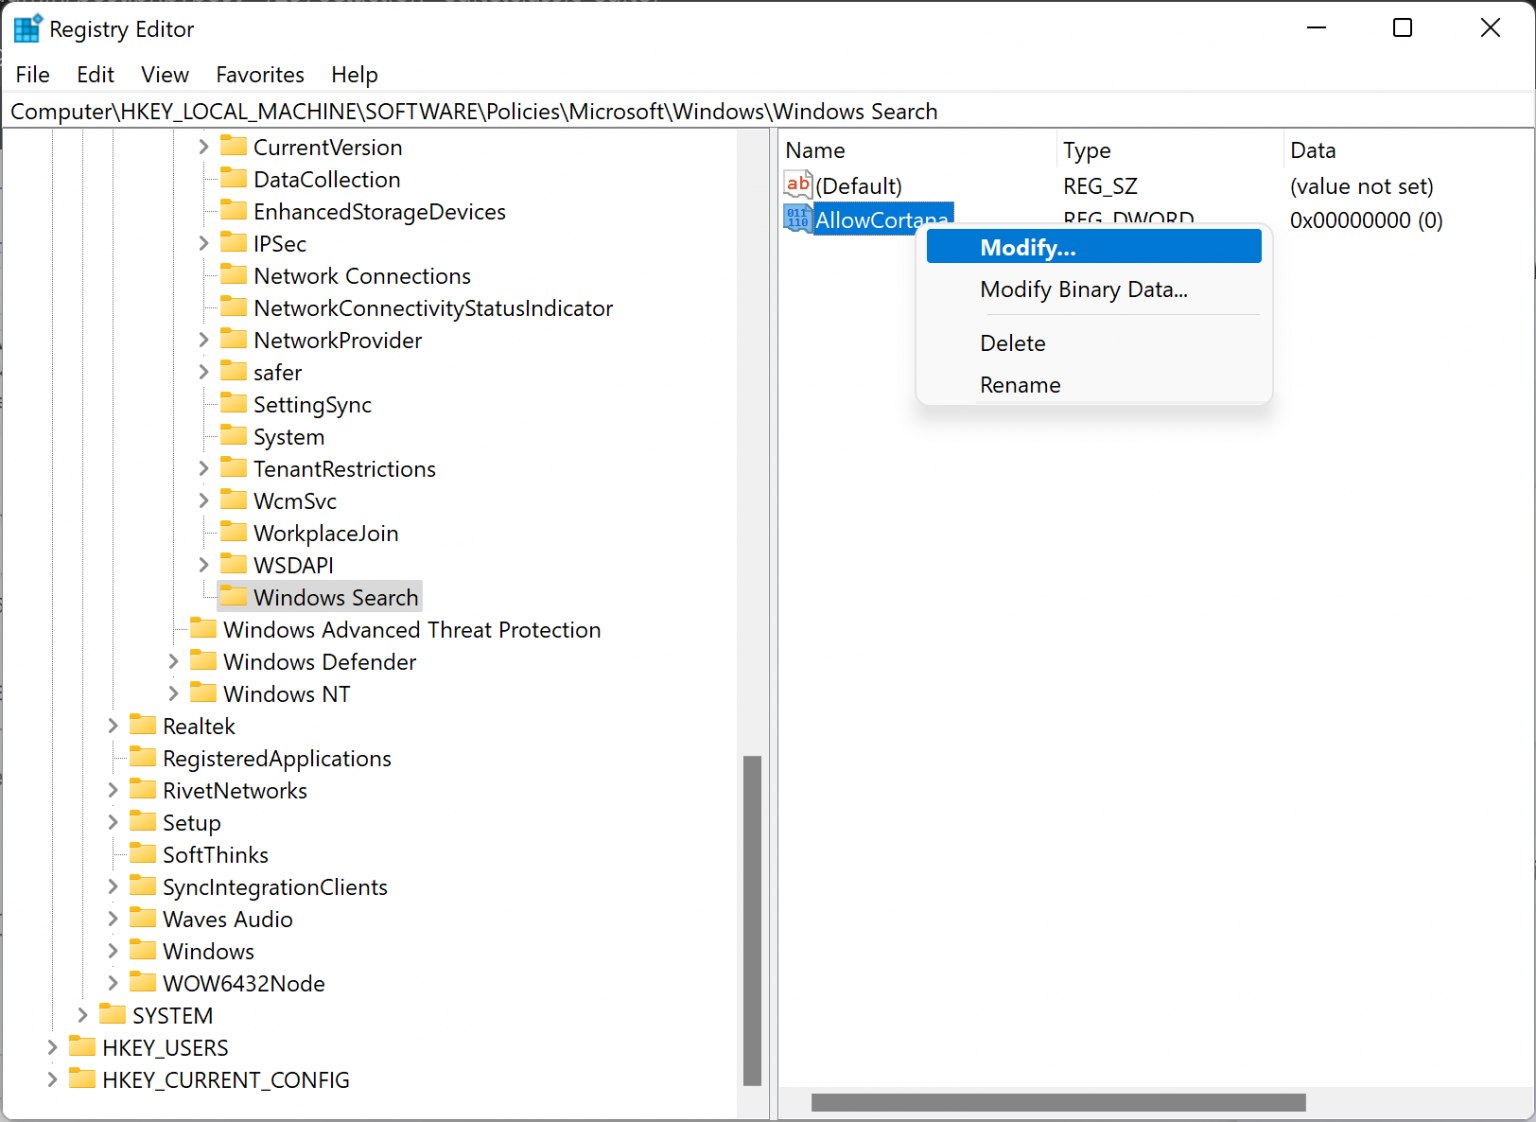This screenshot has height=1122, width=1536.
Task: Choose Modify Binary Data... from context menu
Action: (1094, 289)
